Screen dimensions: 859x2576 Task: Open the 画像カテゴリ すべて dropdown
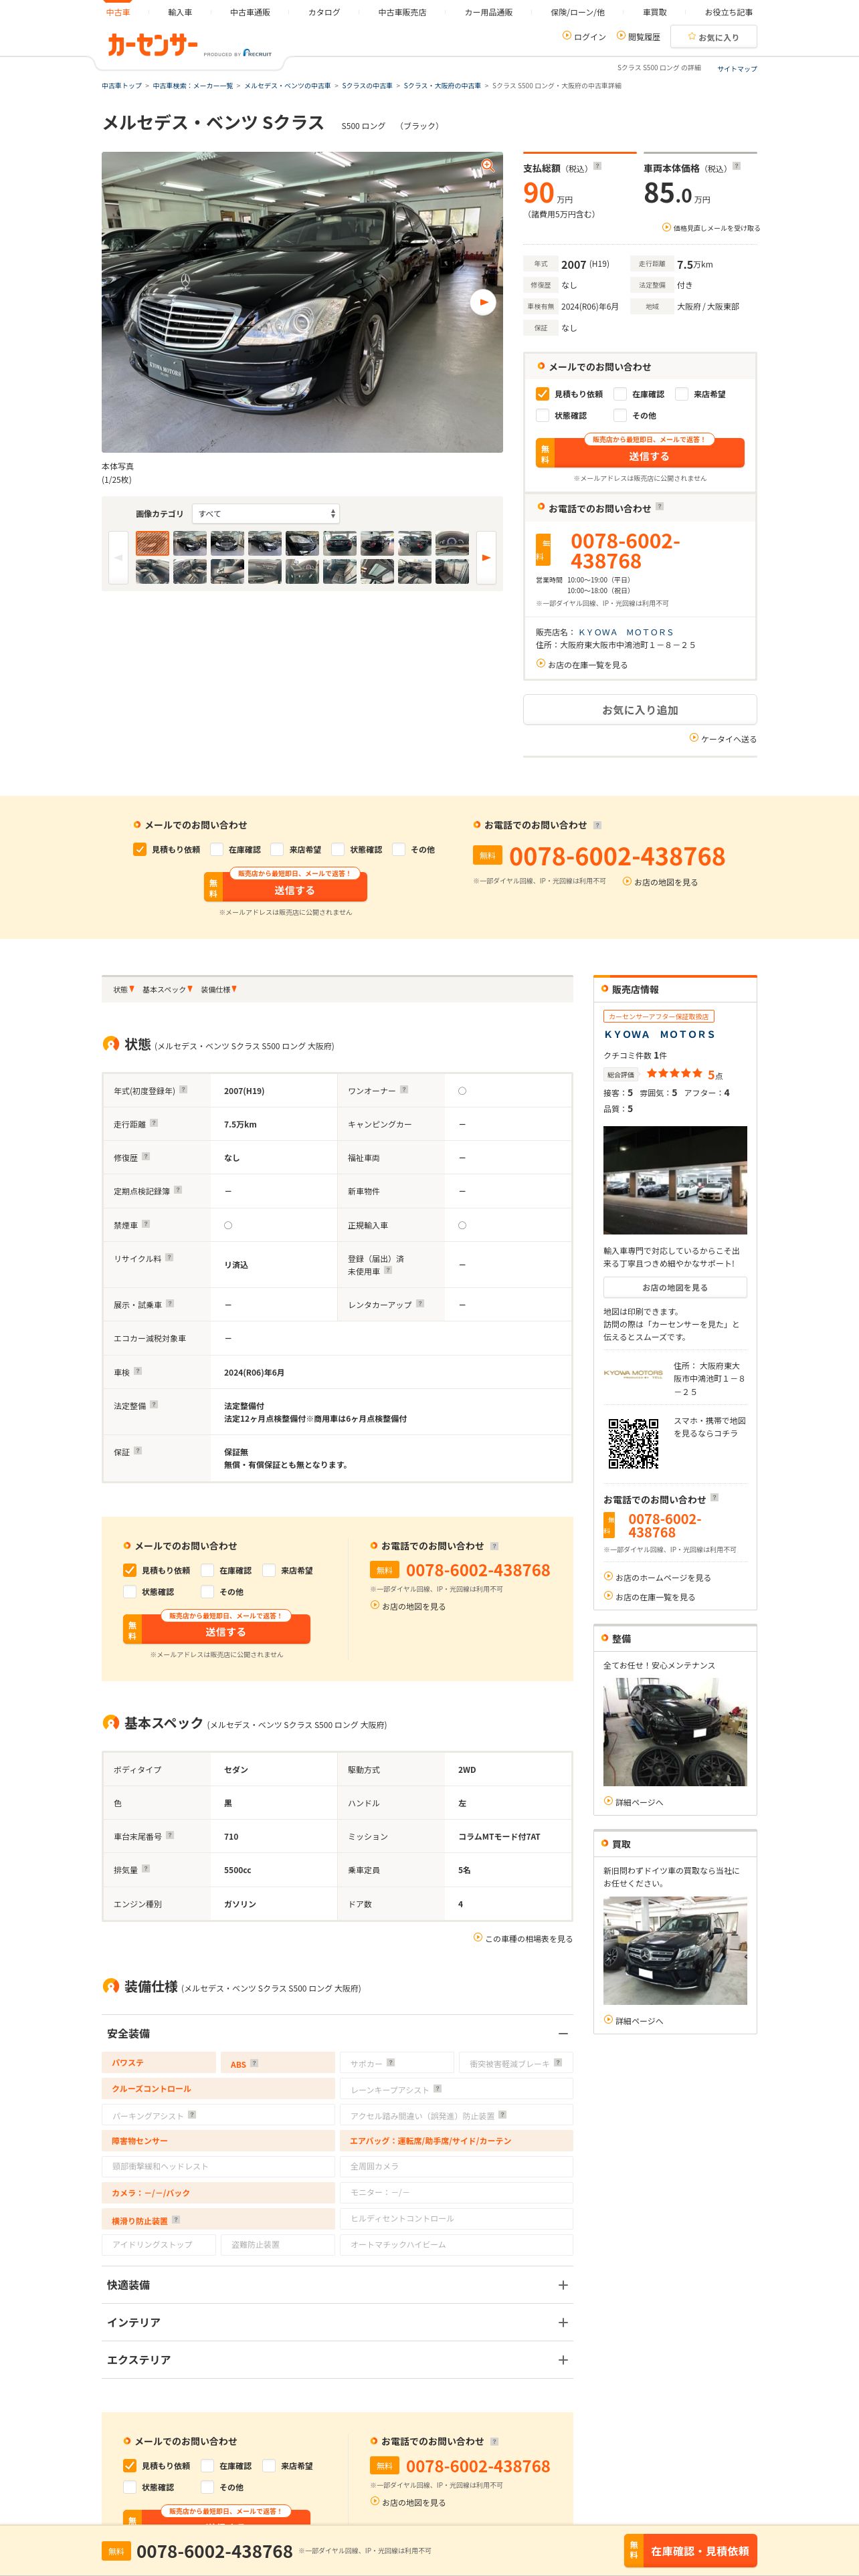[266, 514]
